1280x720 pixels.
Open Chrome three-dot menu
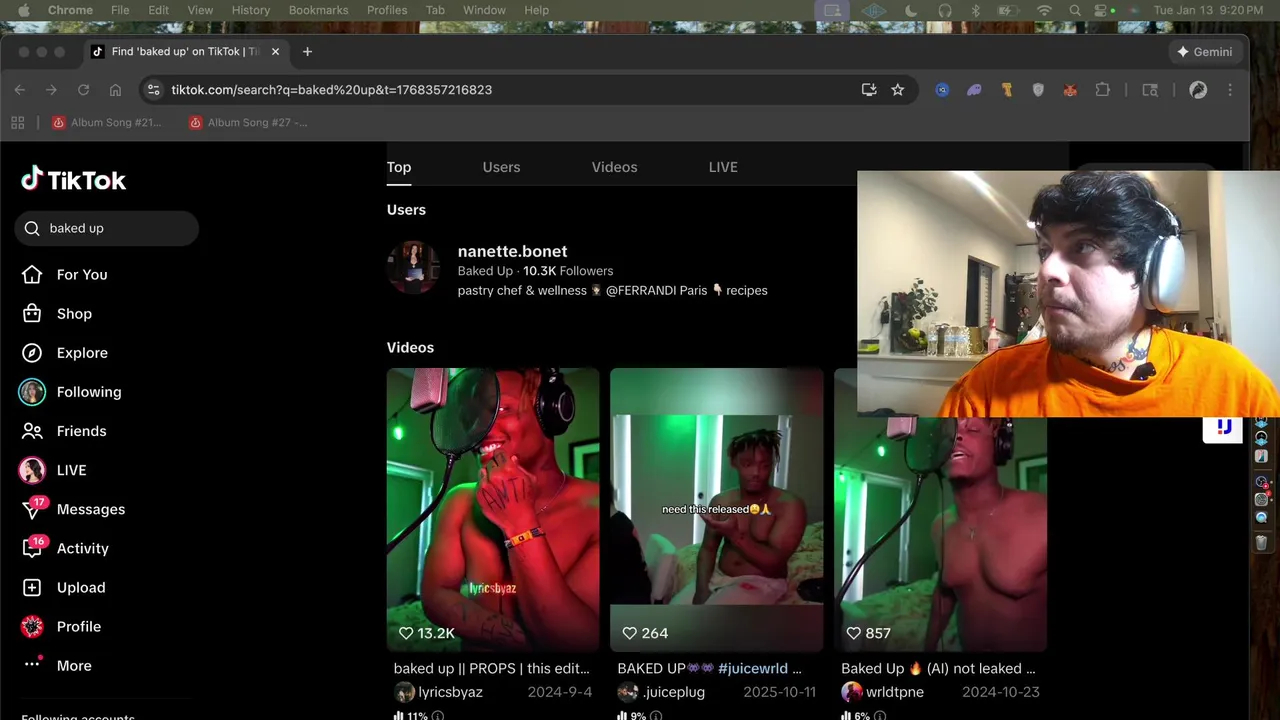click(1230, 90)
